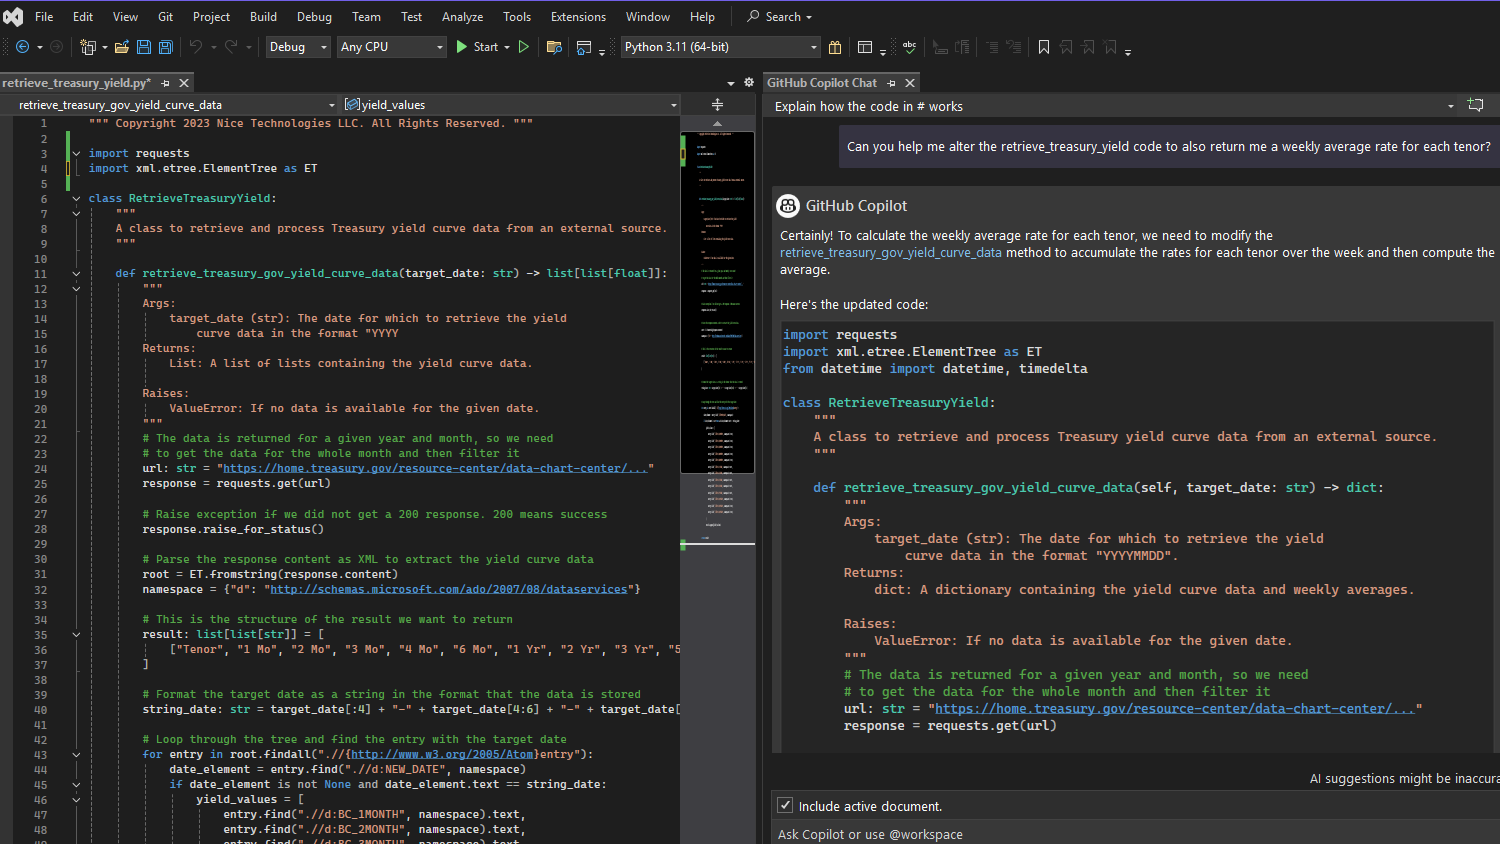This screenshot has height=844, width=1500.
Task: Click Start Without Debugging play outline icon
Action: click(x=524, y=47)
